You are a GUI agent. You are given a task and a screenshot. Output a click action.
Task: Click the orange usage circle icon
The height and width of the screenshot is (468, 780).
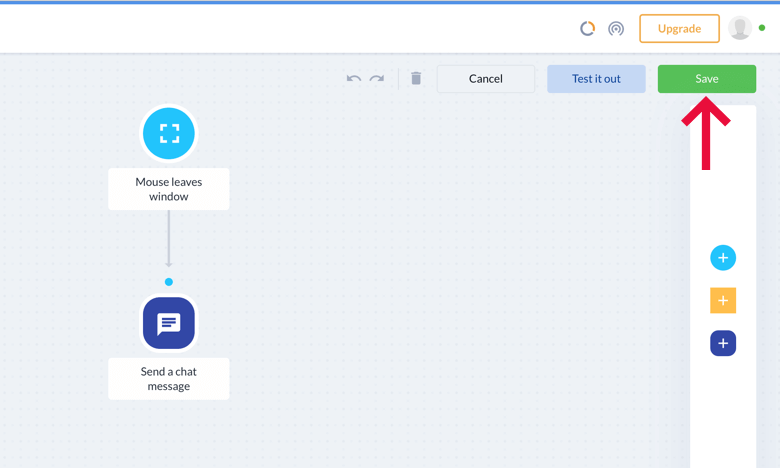(587, 28)
